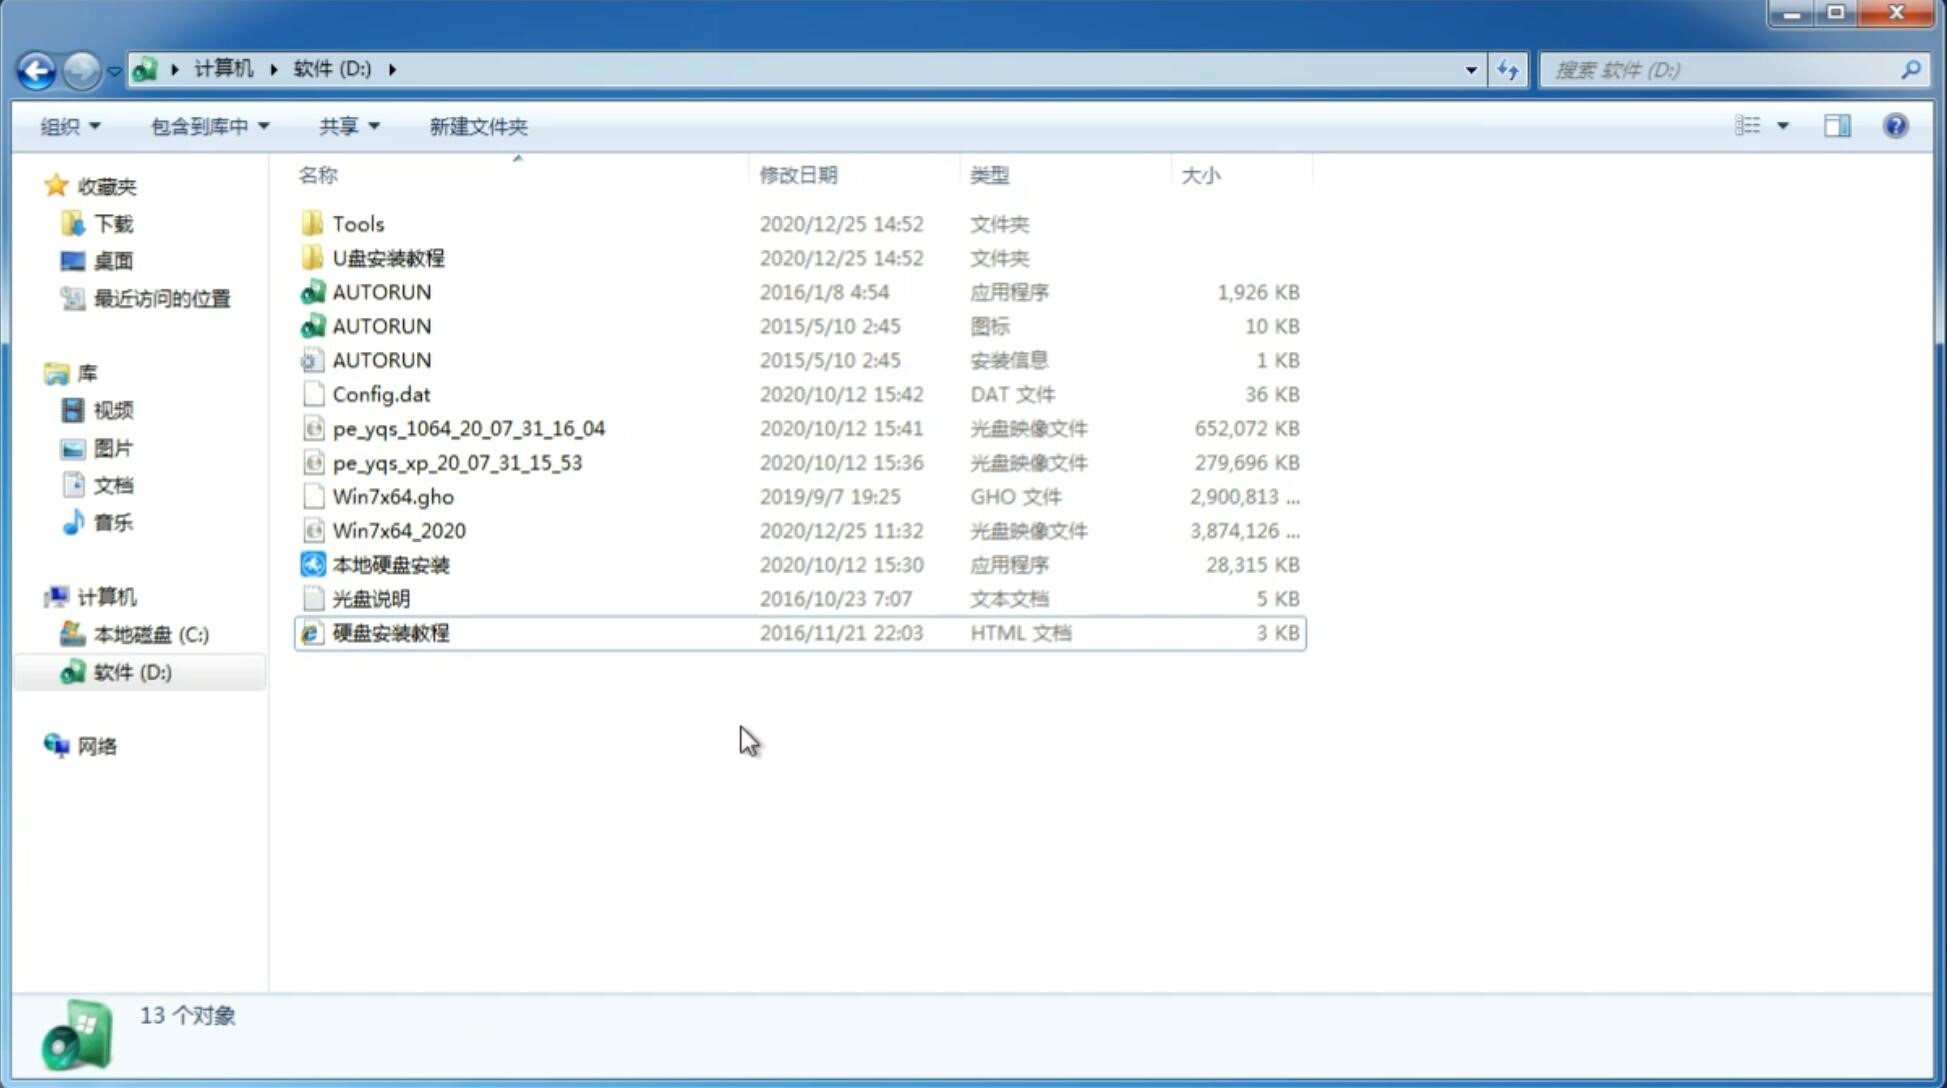The width and height of the screenshot is (1947, 1088).
Task: Expand 计算机 node in sidebar
Action: [36, 597]
